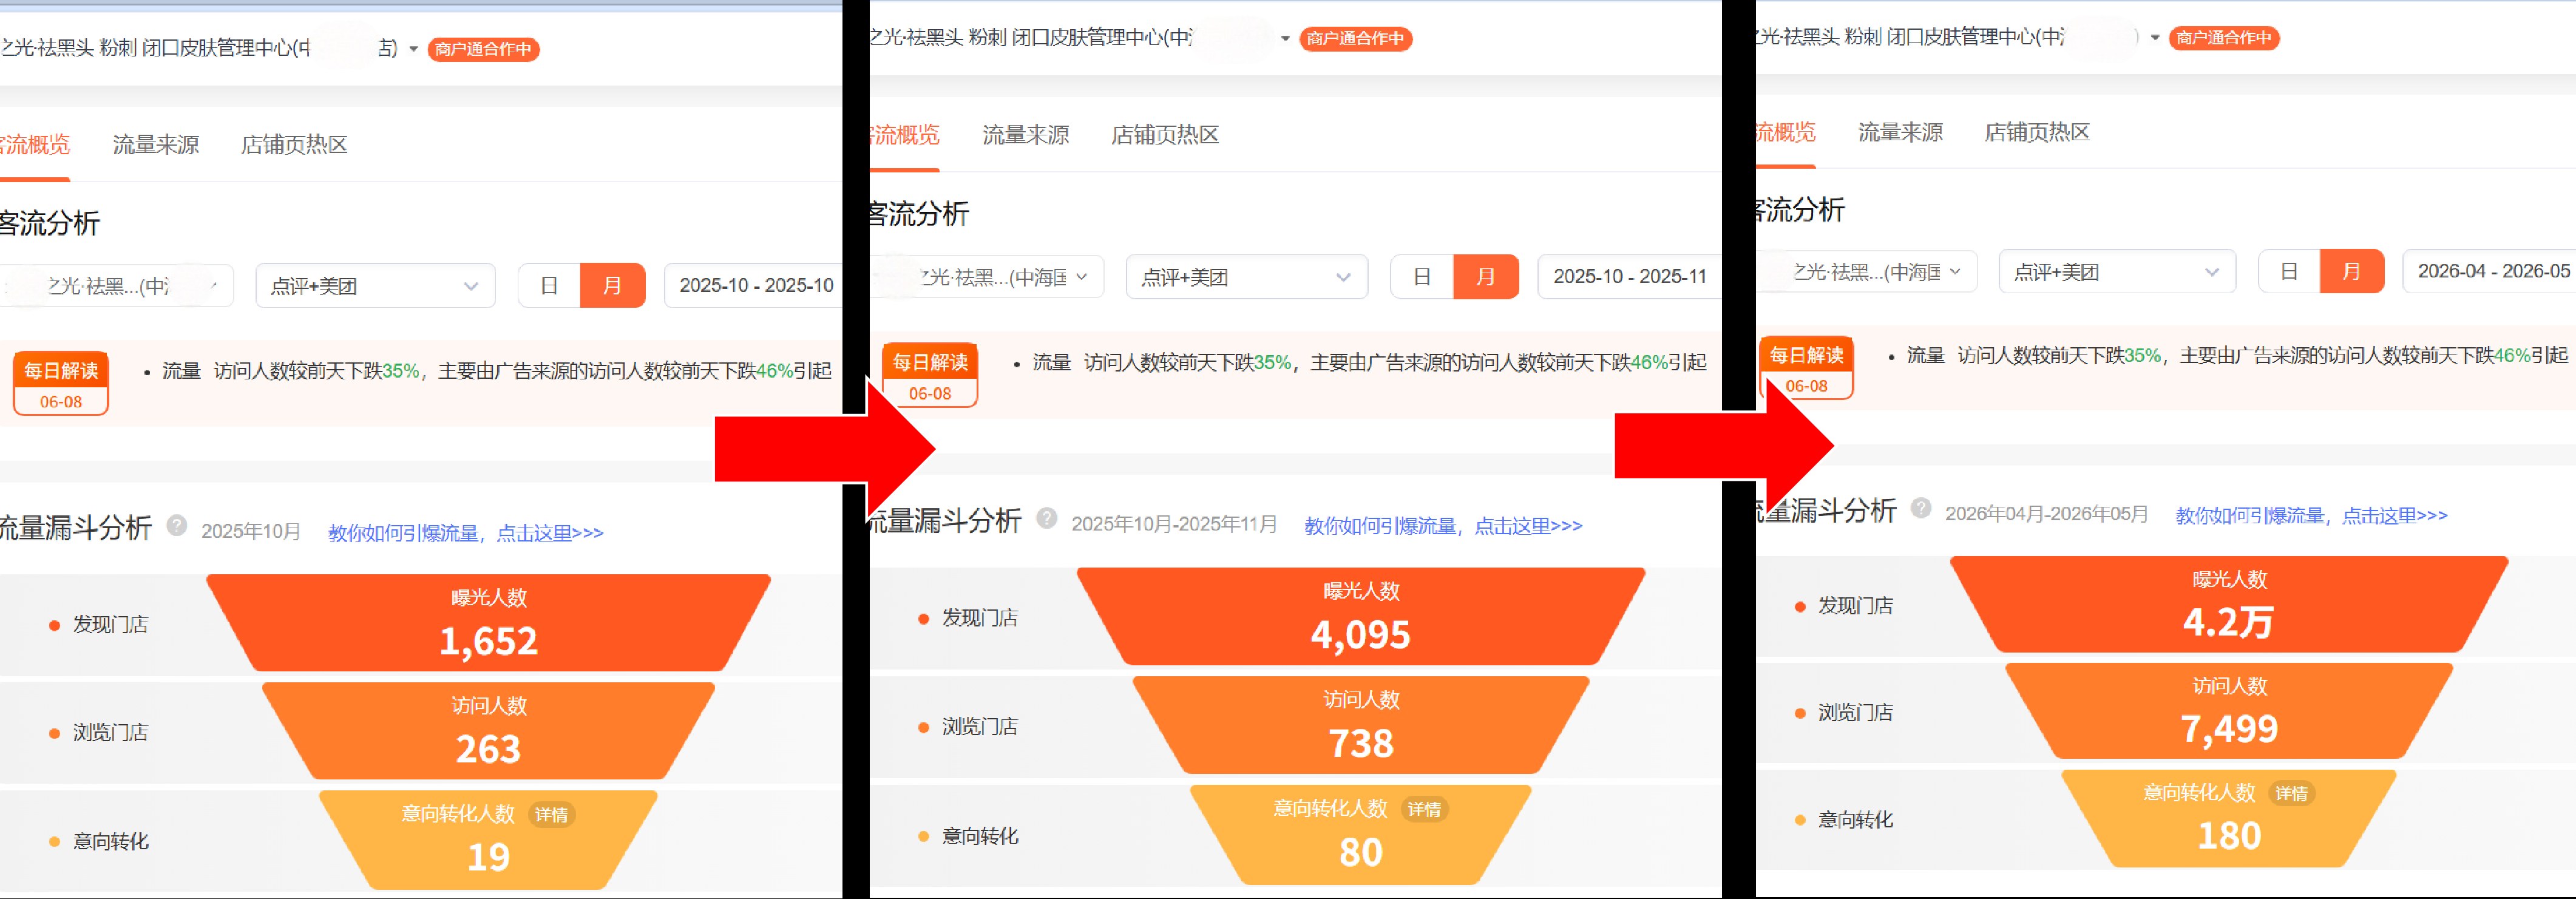This screenshot has height=899, width=2576.
Task: Click 商户通合作中 badge in the 4,095 exposure screenshot
Action: click(x=1355, y=39)
